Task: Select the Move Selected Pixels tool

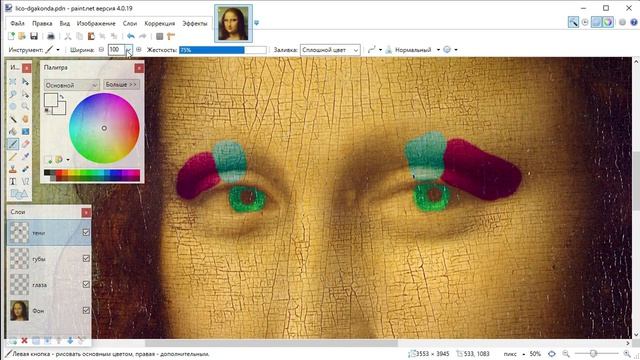Action: (x=25, y=82)
